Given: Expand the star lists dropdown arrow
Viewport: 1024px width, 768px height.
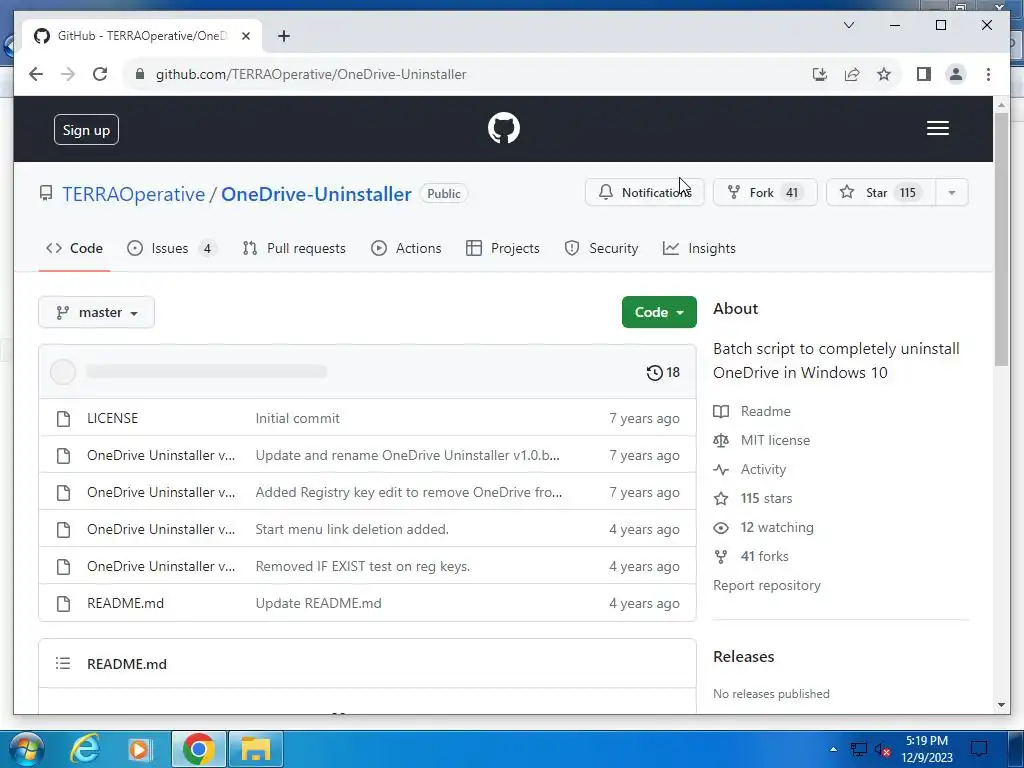Looking at the screenshot, I should click(x=952, y=193).
